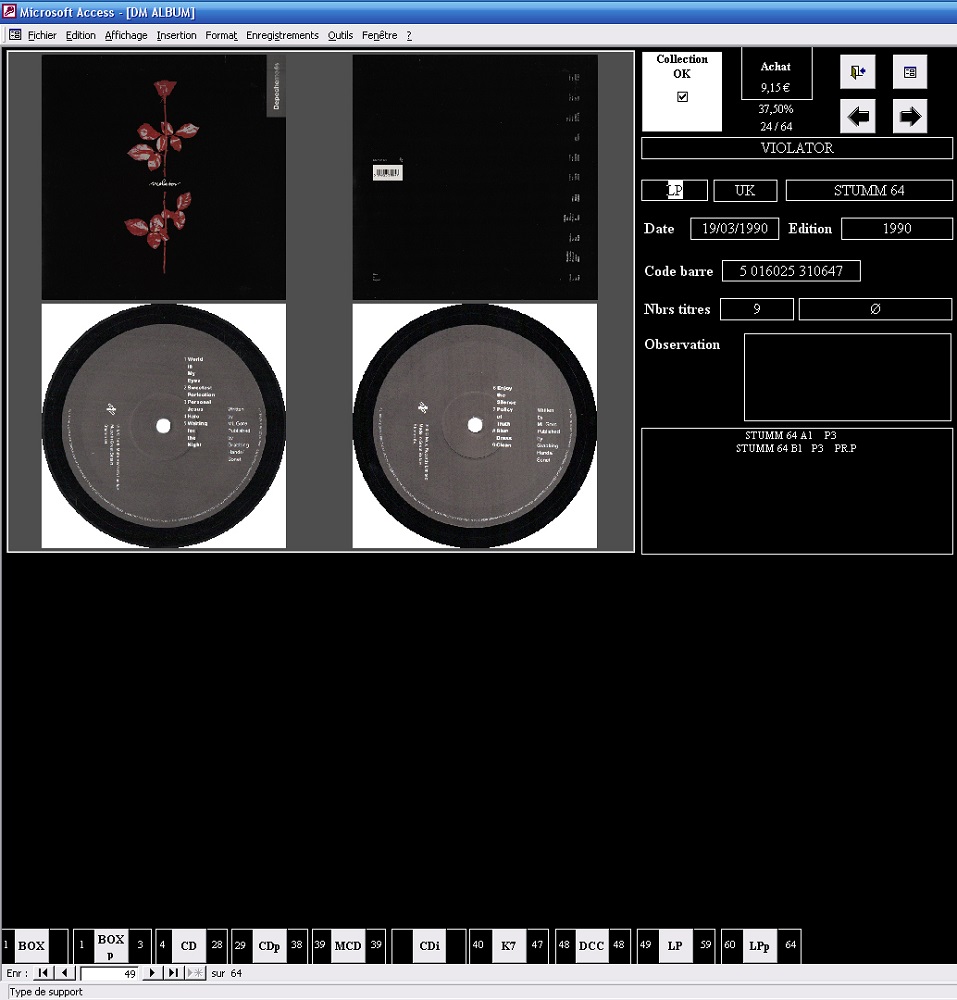Open the ? help menu
The height and width of the screenshot is (1000, 957).
click(409, 35)
